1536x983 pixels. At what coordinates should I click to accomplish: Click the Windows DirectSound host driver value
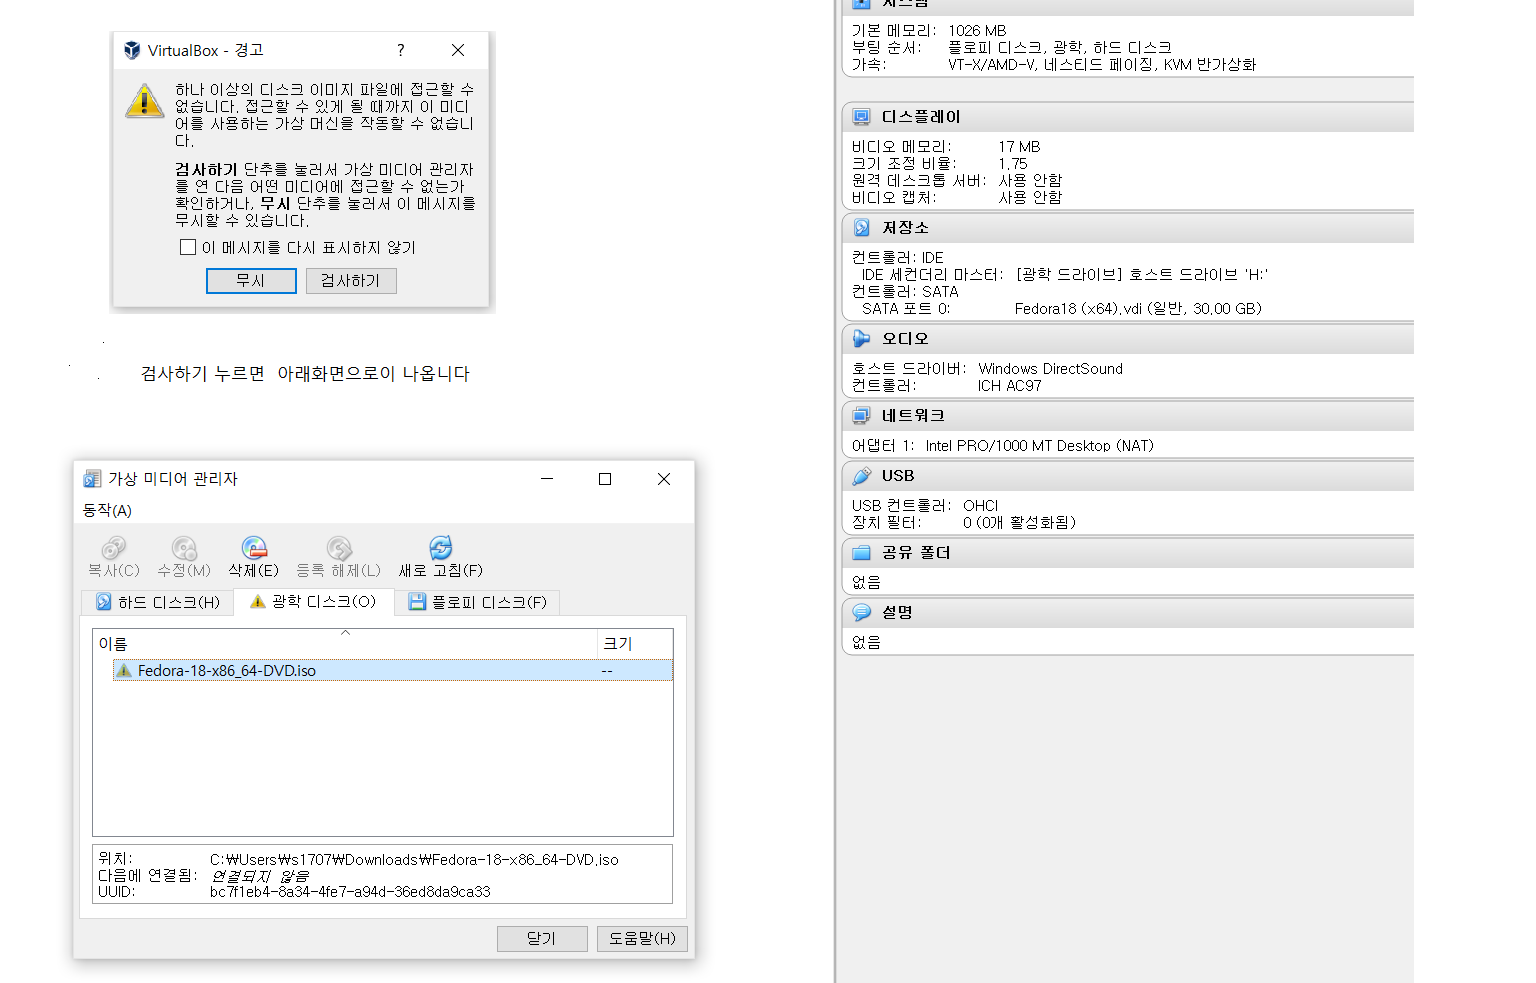point(1050,369)
